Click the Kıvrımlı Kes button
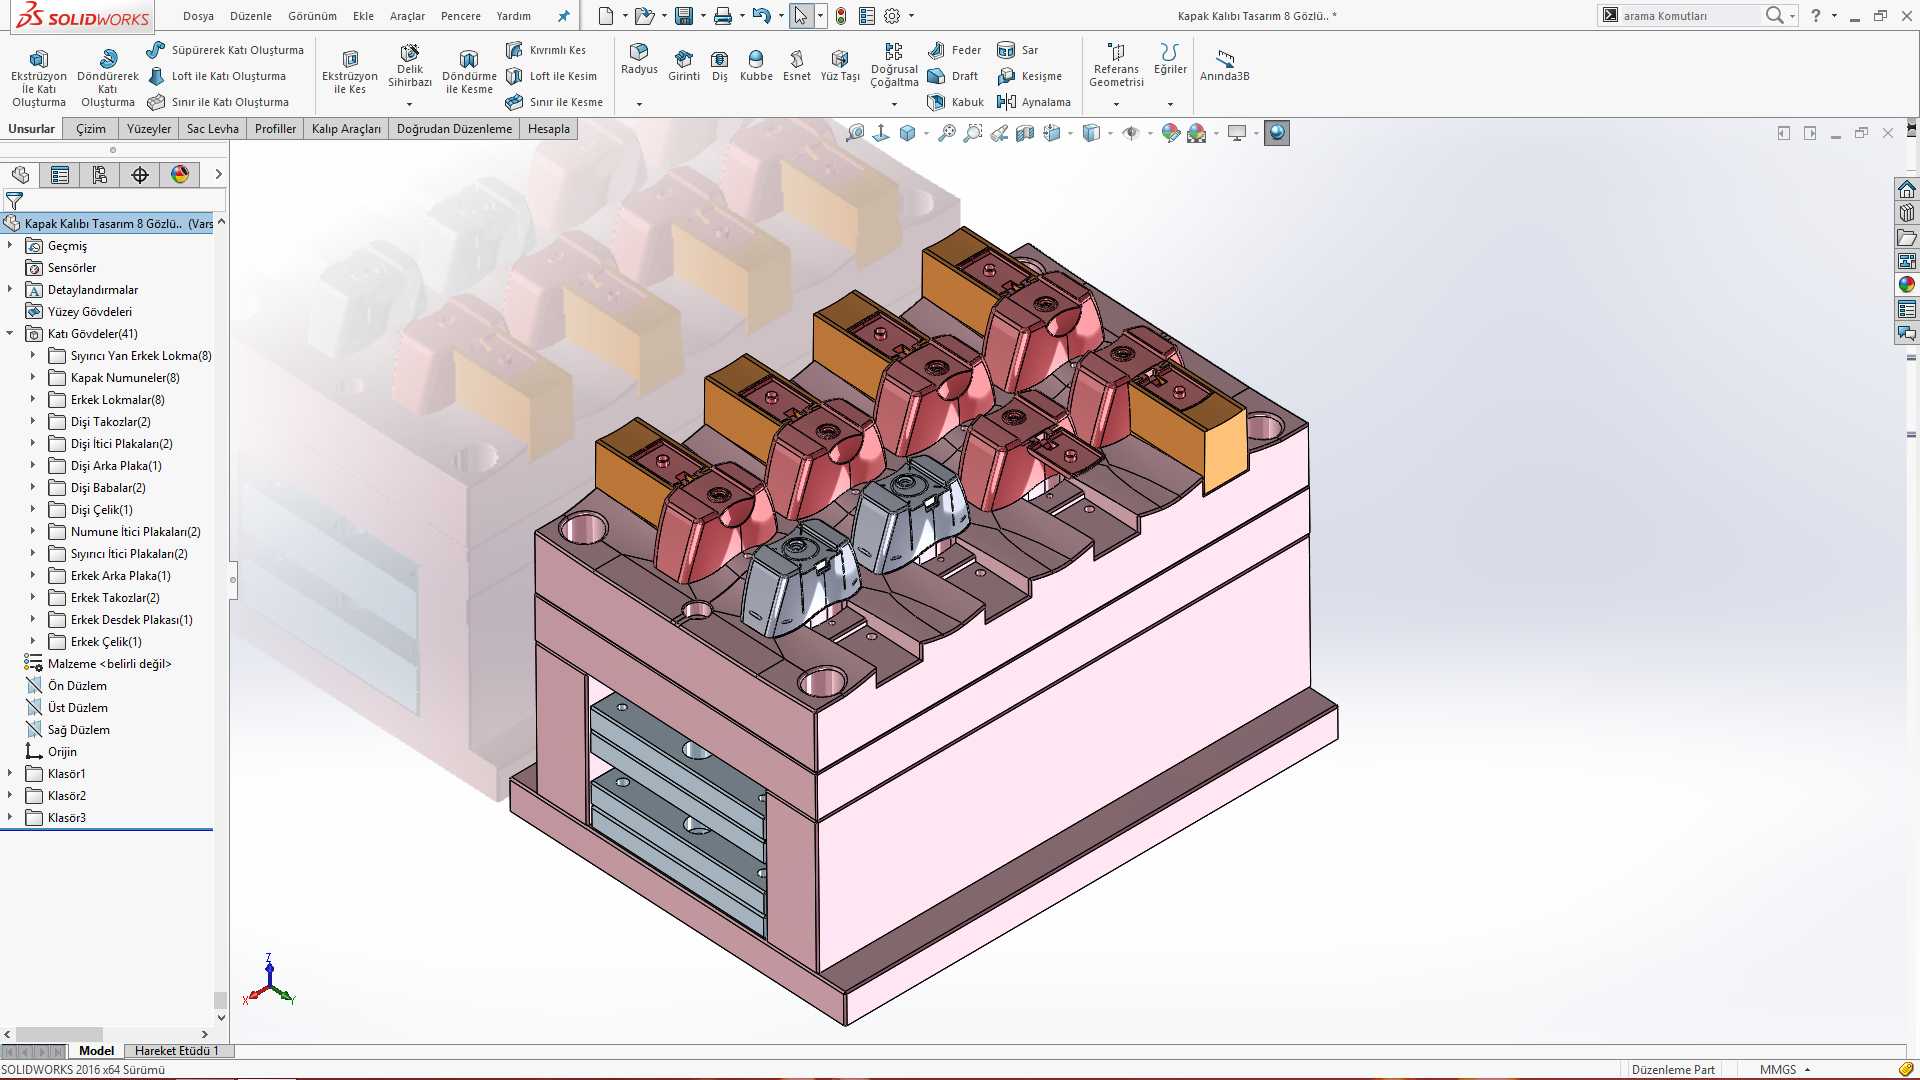The image size is (1920, 1080). click(x=546, y=50)
